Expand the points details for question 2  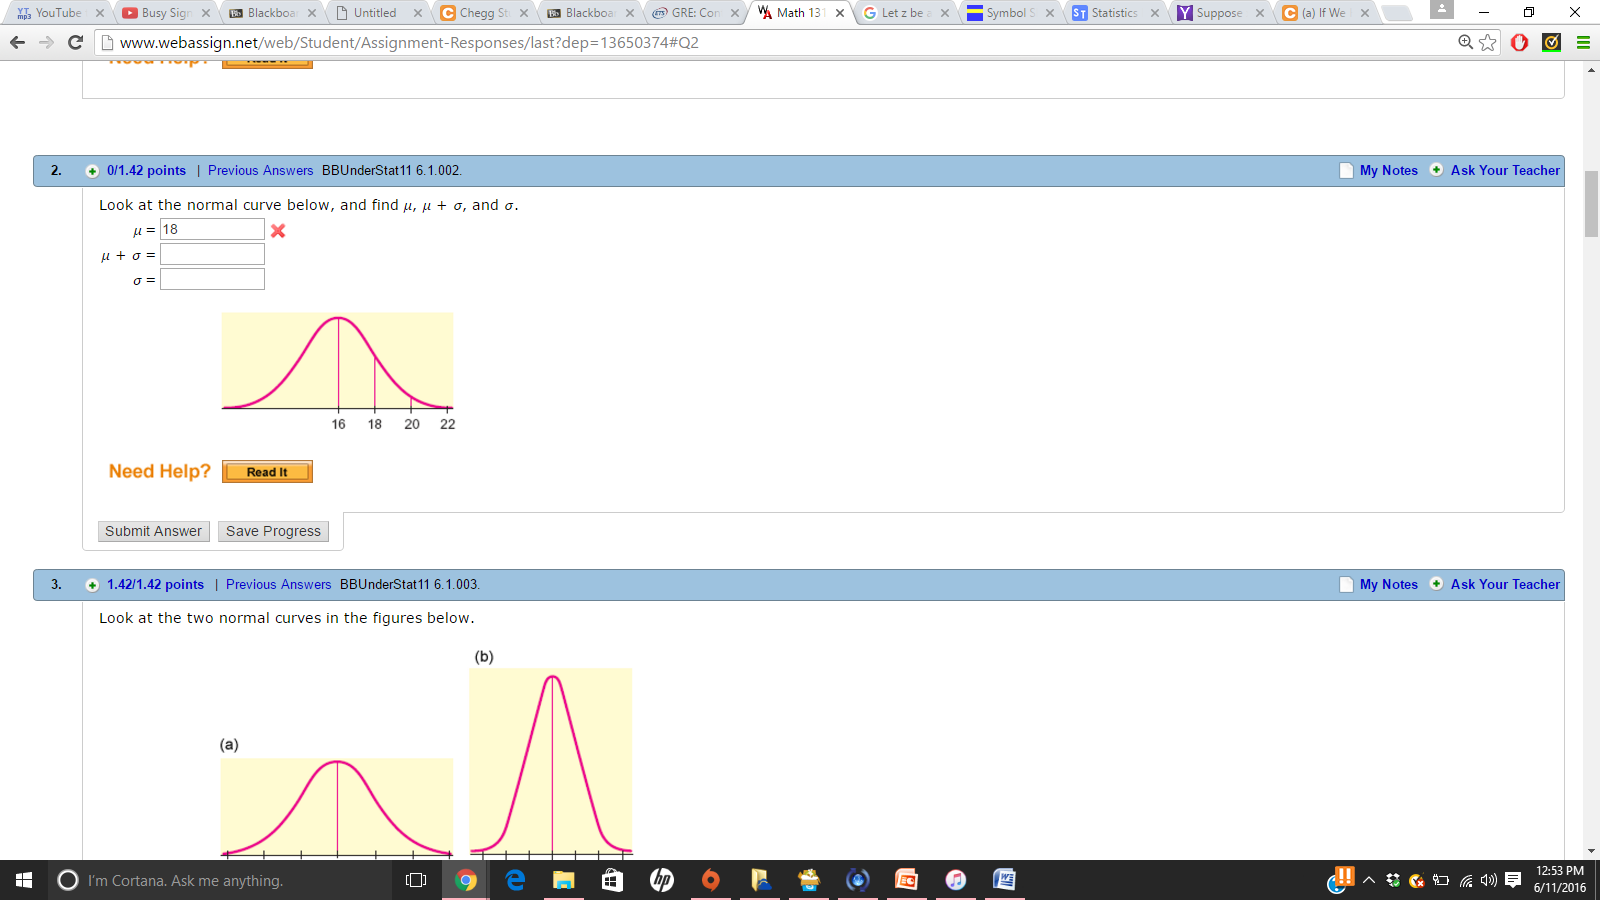91,170
